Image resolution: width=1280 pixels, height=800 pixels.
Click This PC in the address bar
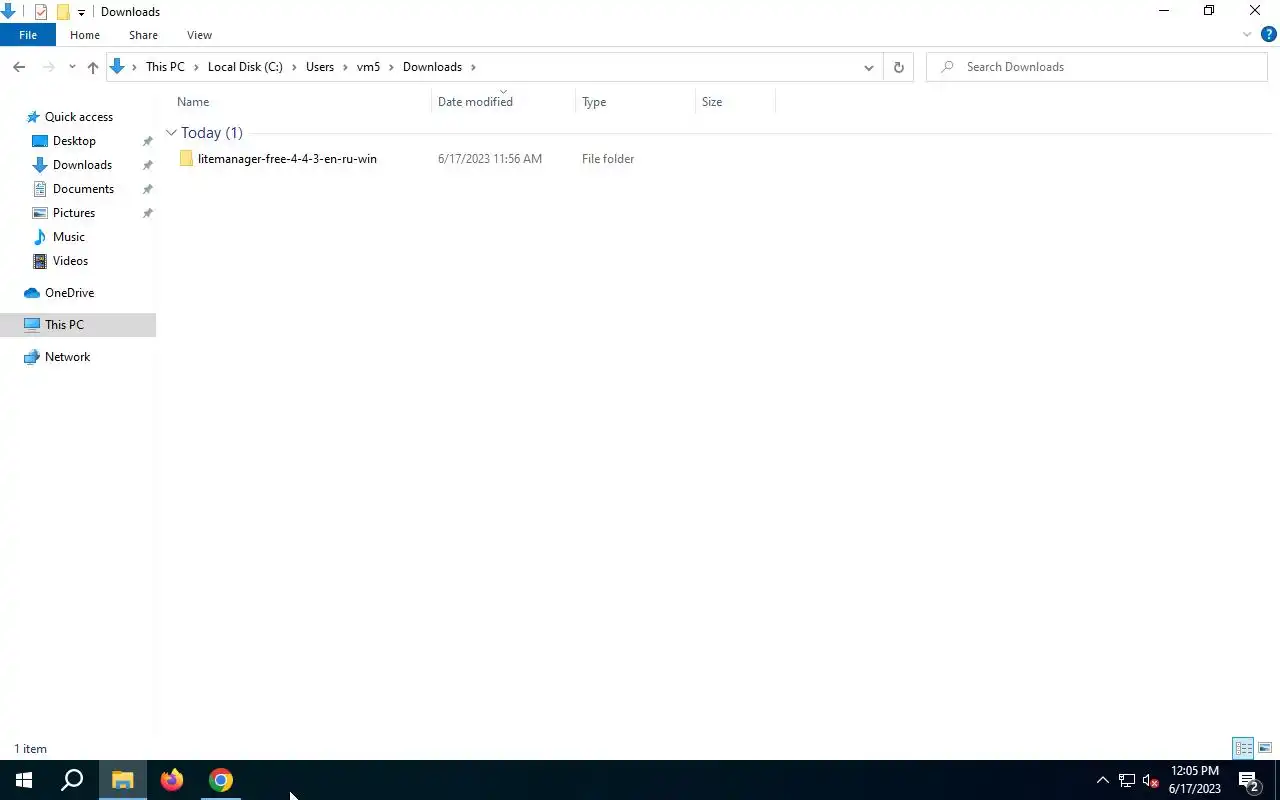point(165,67)
